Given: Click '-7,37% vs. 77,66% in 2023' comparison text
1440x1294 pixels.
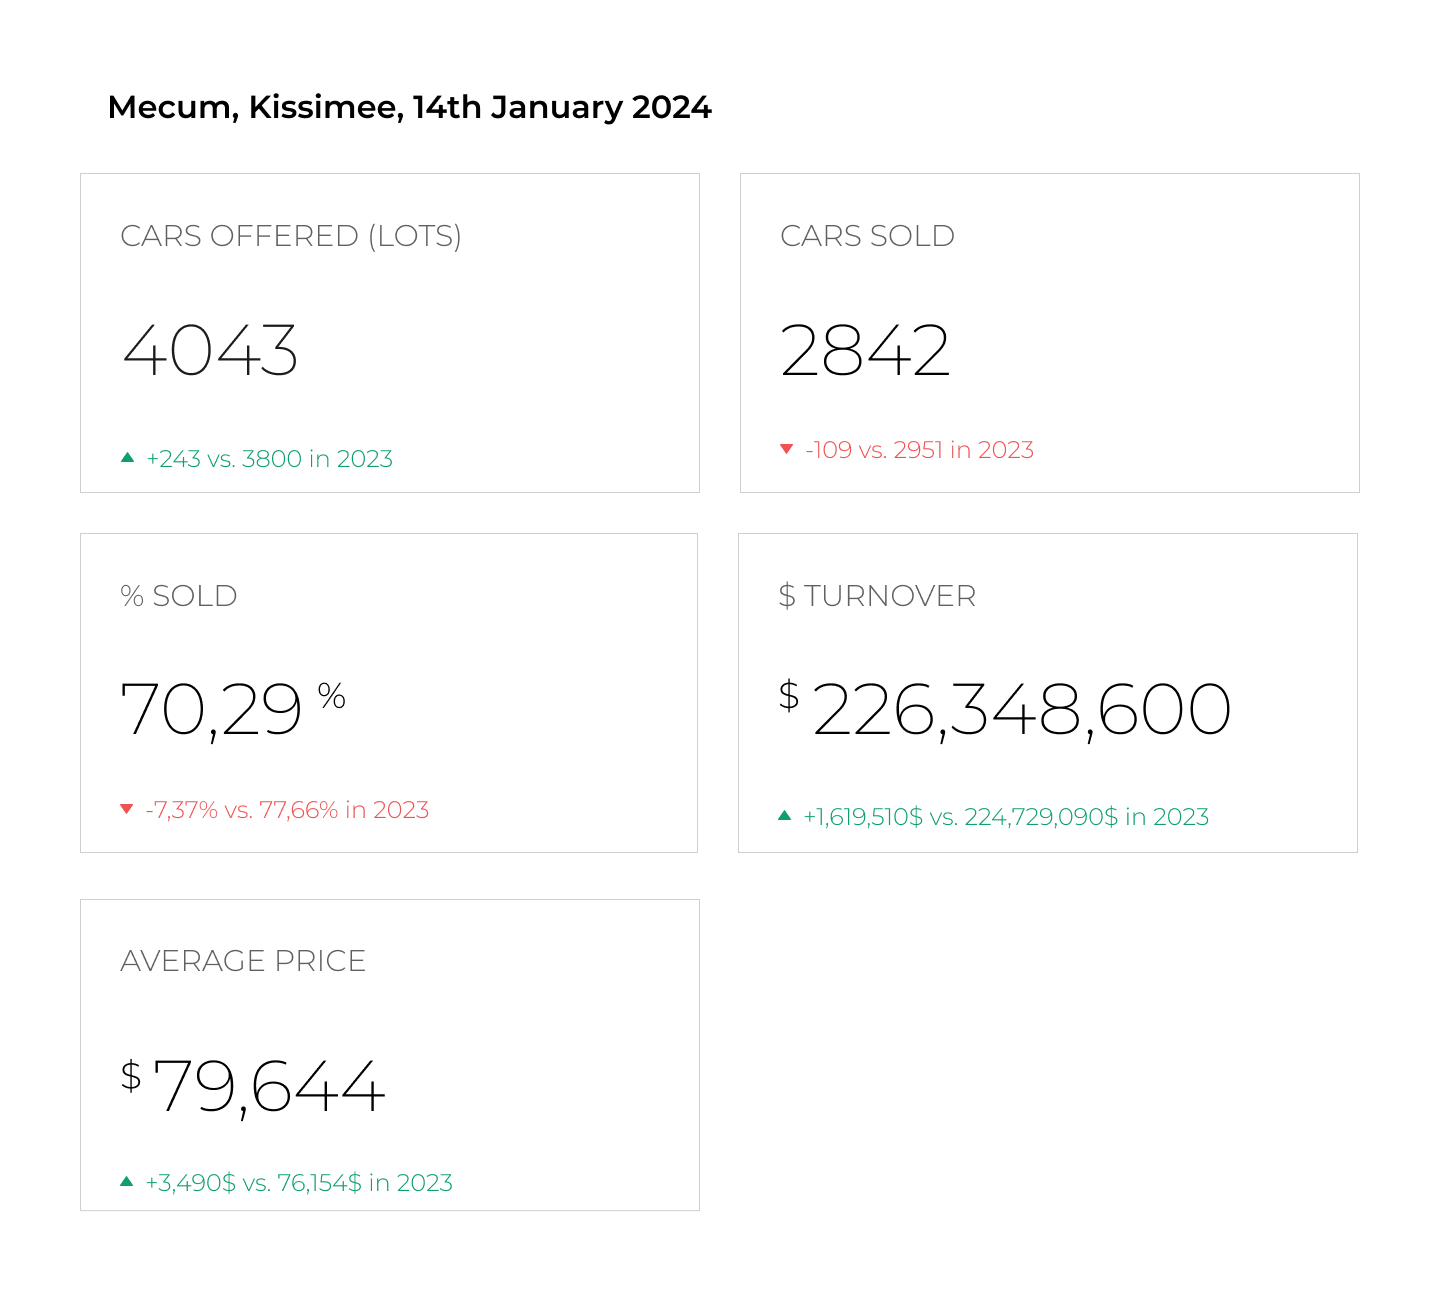Looking at the screenshot, I should tap(287, 810).
